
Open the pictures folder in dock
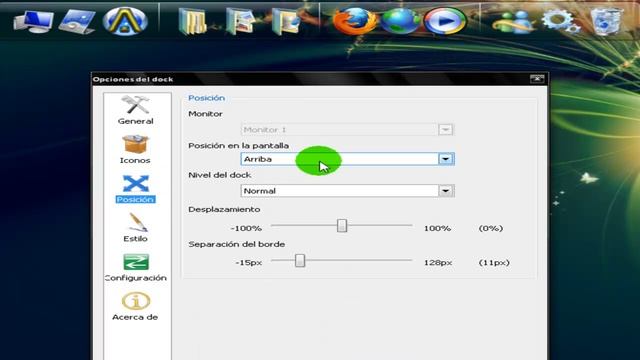pyautogui.click(x=240, y=21)
